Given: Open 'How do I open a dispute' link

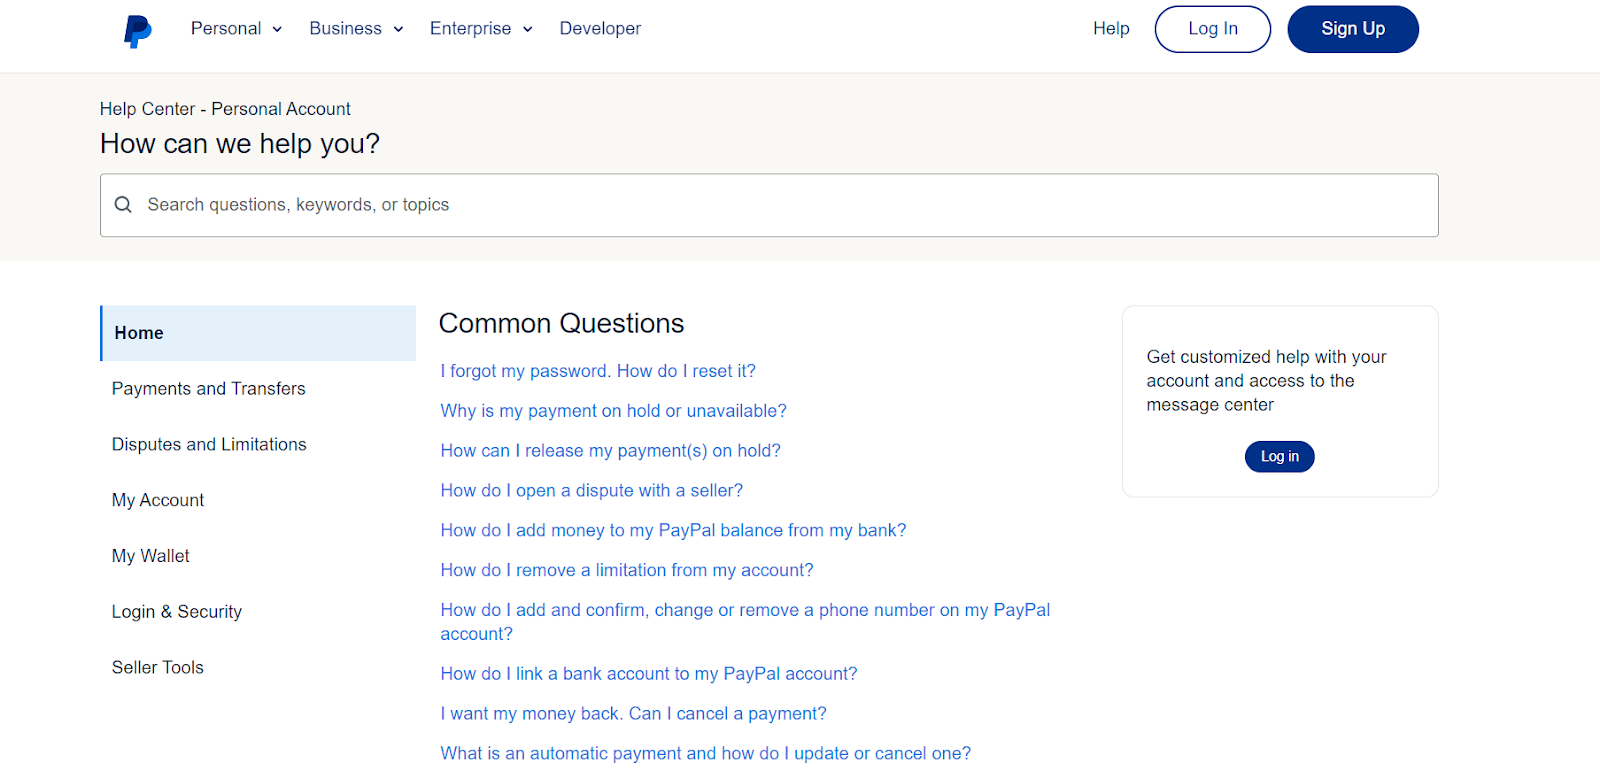Looking at the screenshot, I should click(x=592, y=491).
